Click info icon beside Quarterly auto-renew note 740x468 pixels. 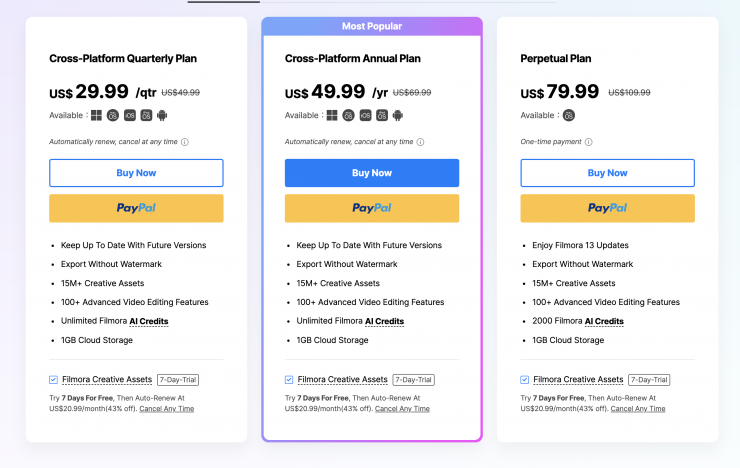tap(185, 142)
